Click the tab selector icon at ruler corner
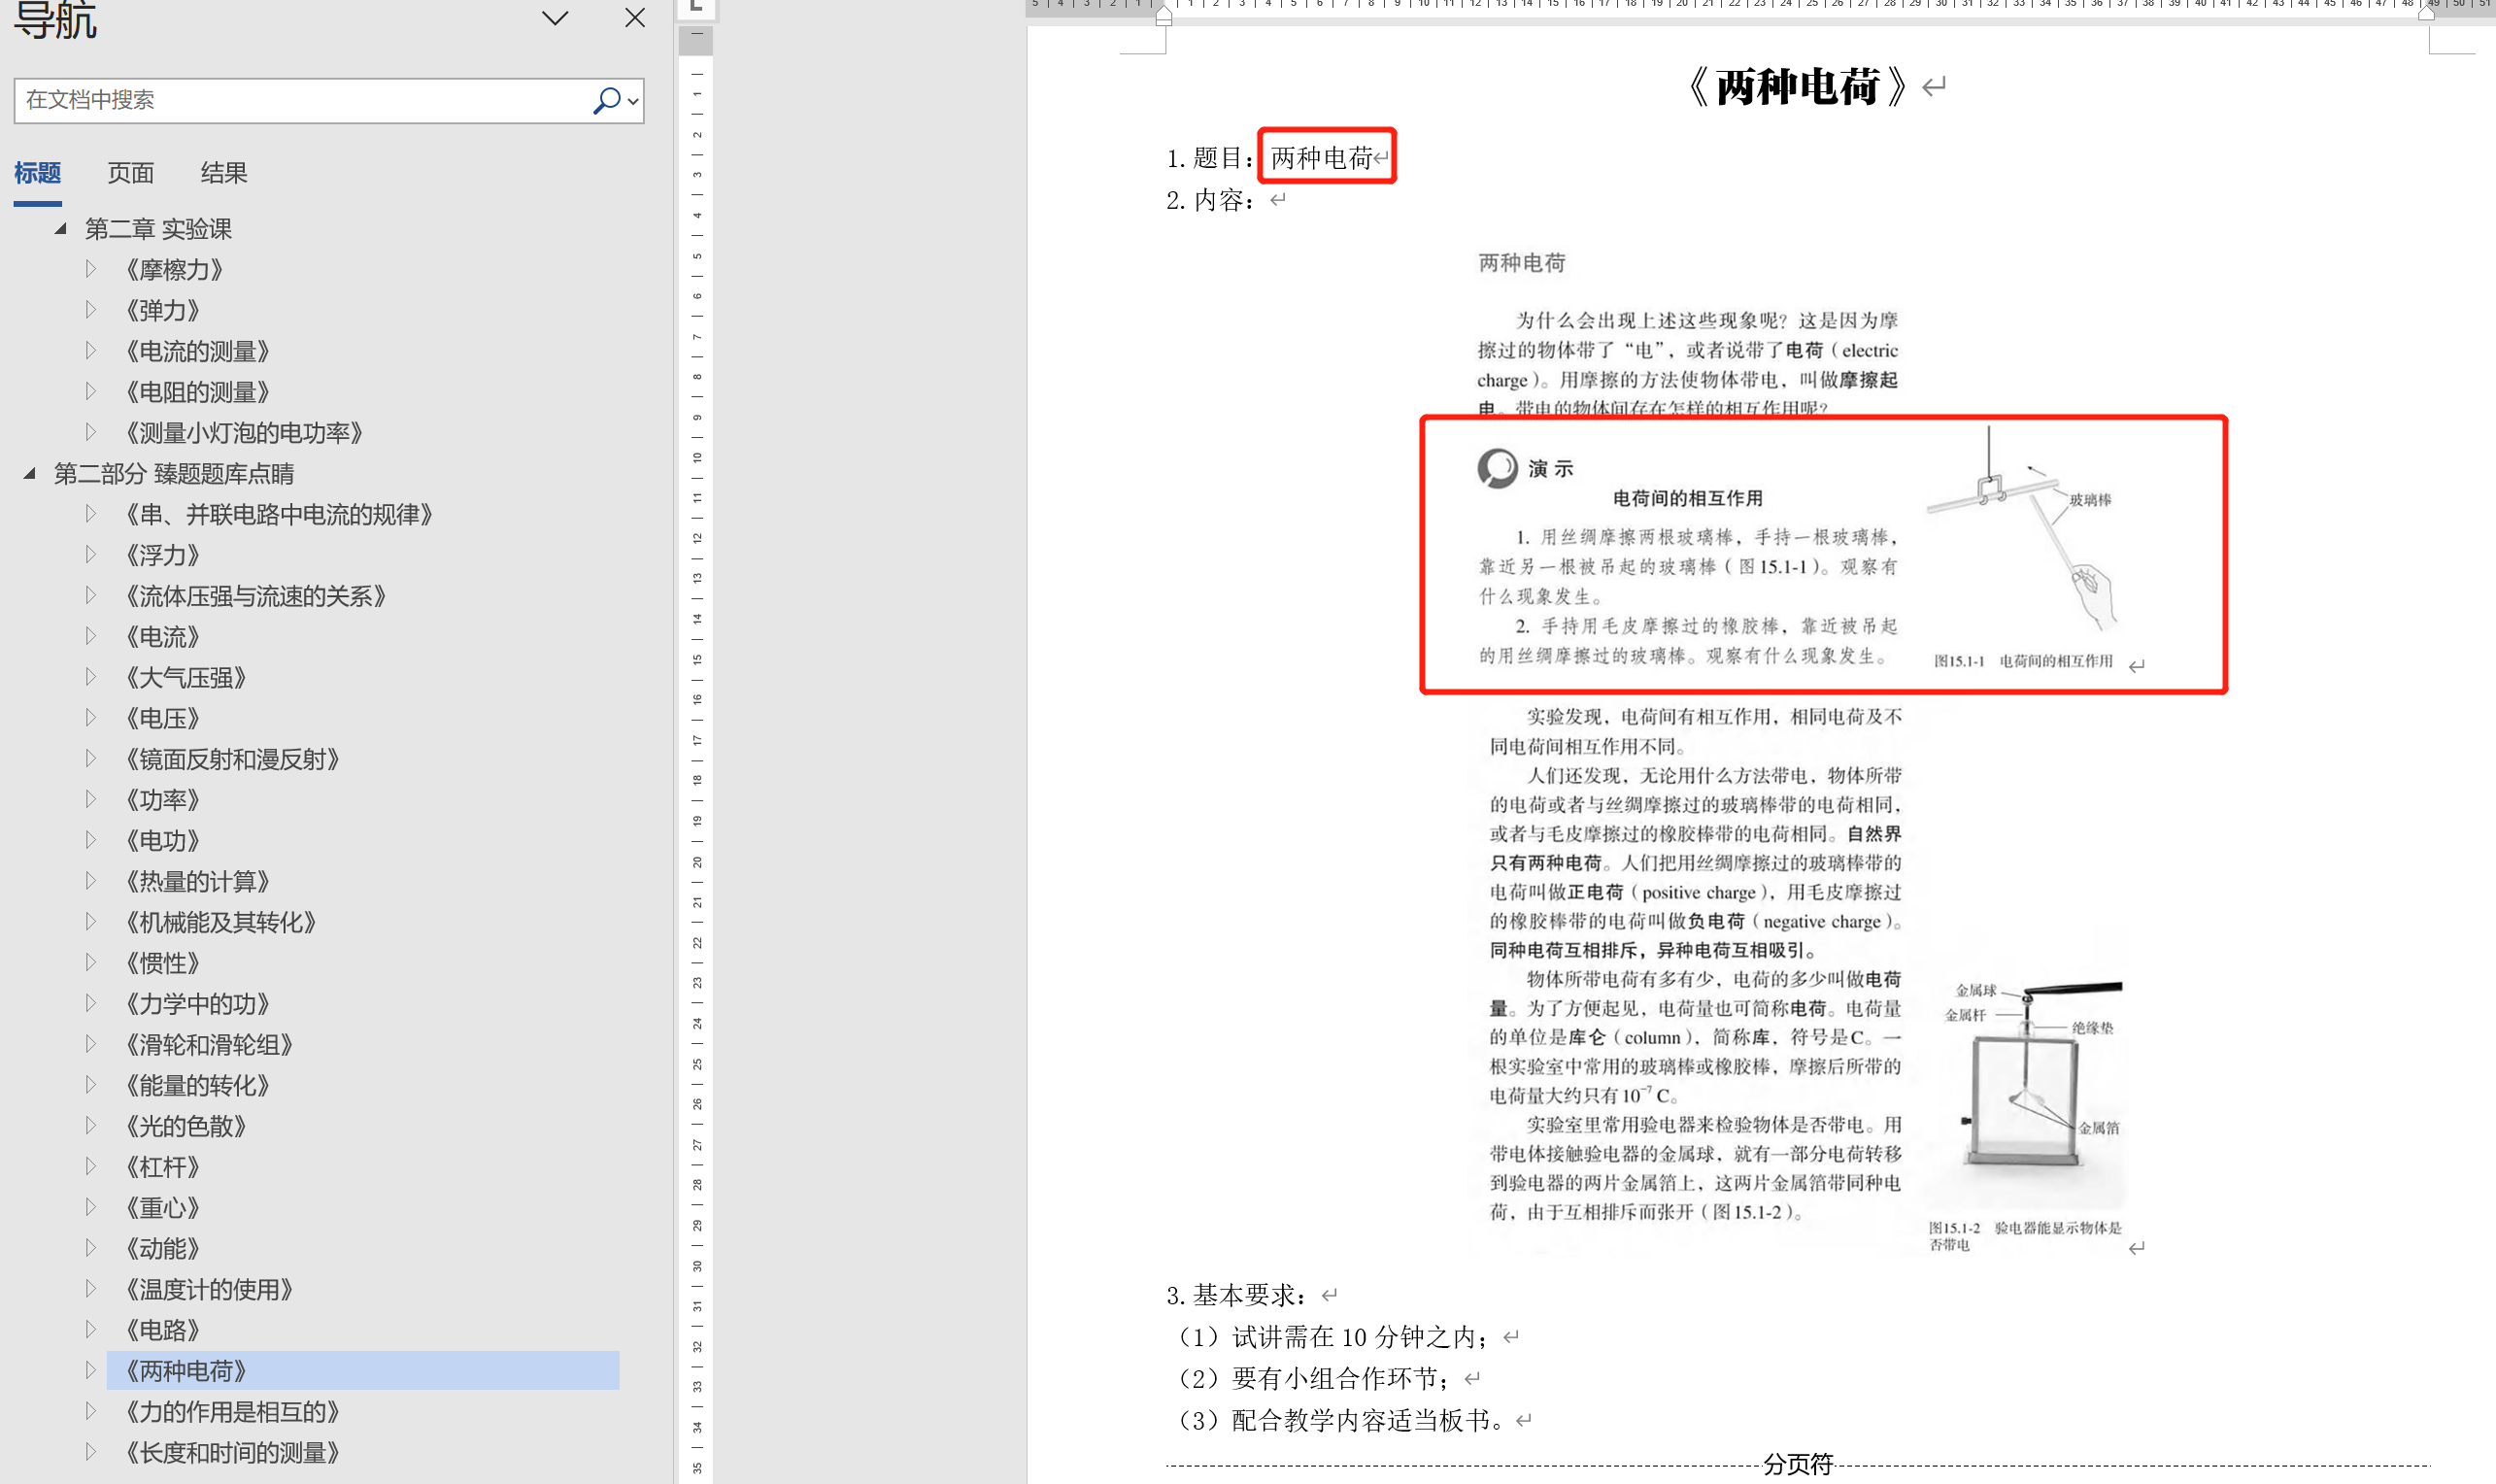 pos(696,6)
